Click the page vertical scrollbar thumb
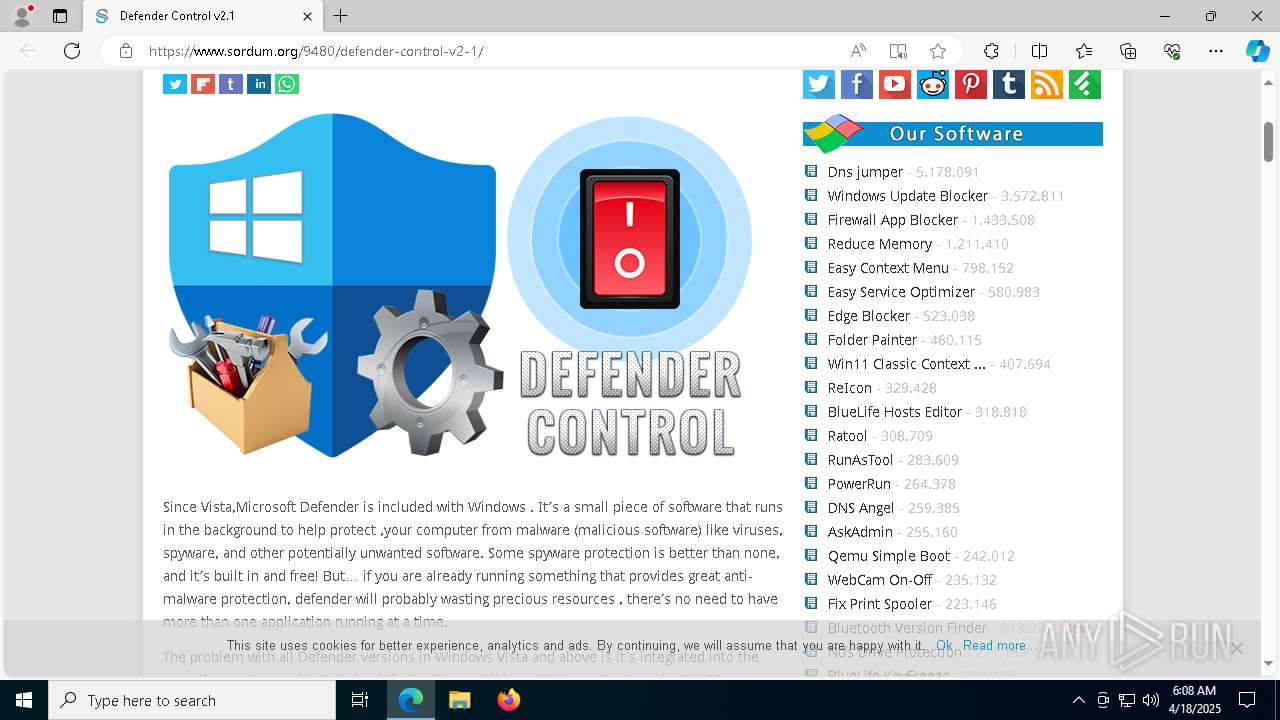1280x720 pixels. pyautogui.click(x=1268, y=140)
